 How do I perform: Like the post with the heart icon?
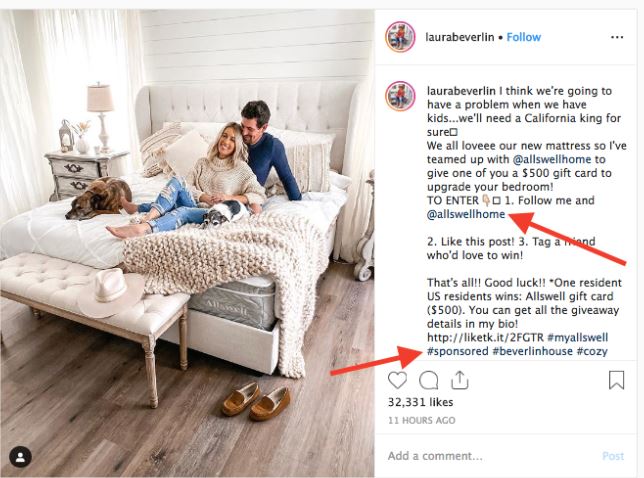(x=397, y=380)
